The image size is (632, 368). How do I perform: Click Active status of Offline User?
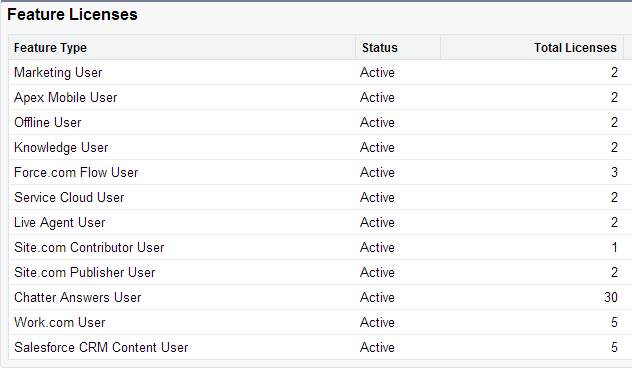(x=377, y=123)
